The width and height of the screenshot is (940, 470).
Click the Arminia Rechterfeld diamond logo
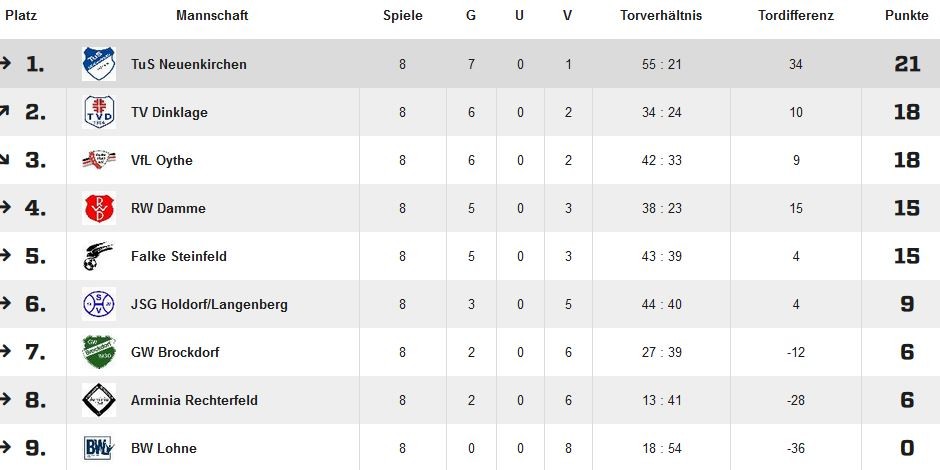pos(99,400)
